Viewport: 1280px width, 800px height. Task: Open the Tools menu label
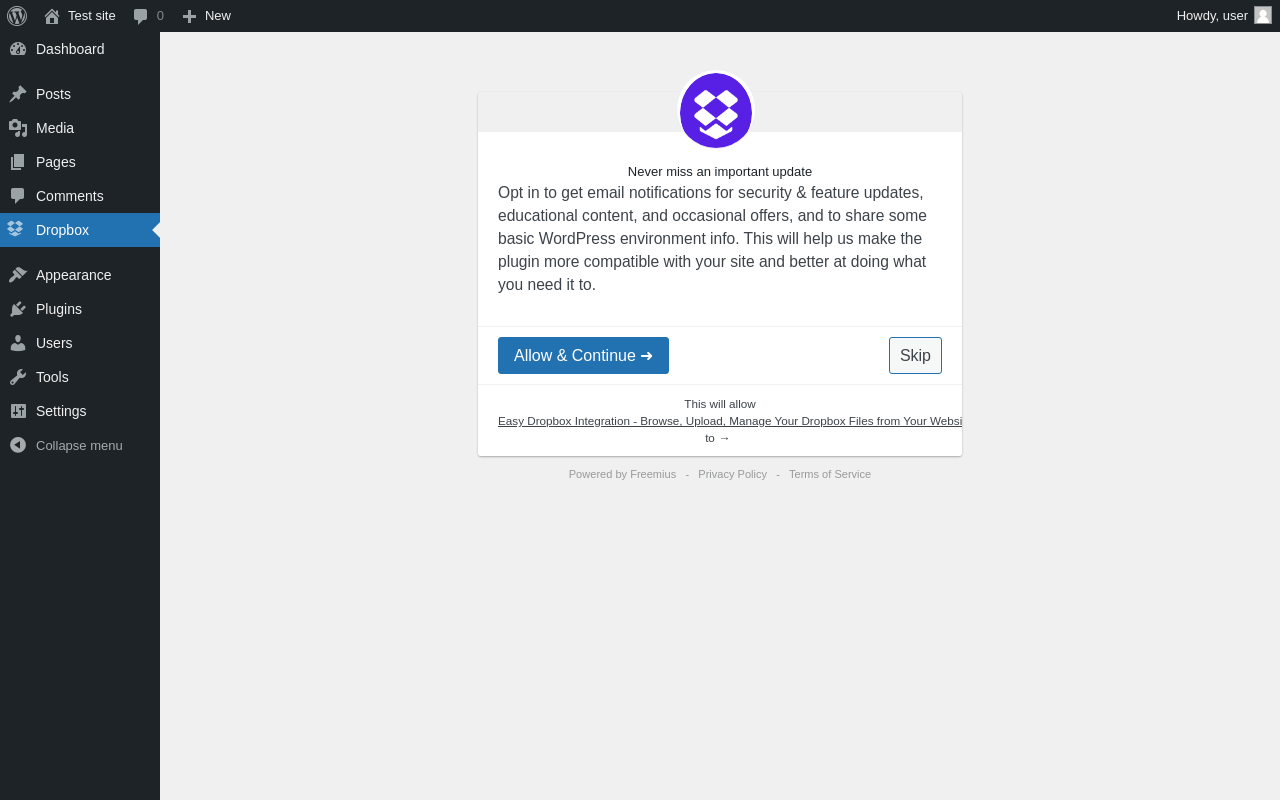[x=52, y=377]
